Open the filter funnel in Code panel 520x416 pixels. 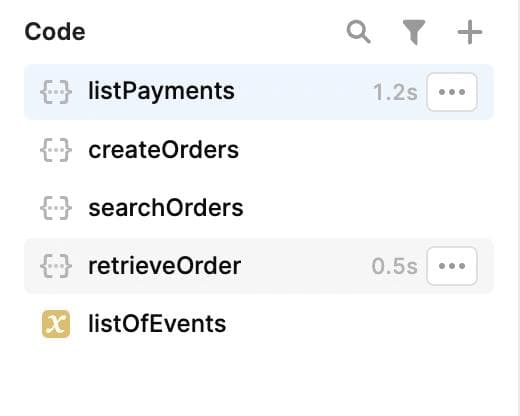pyautogui.click(x=414, y=32)
